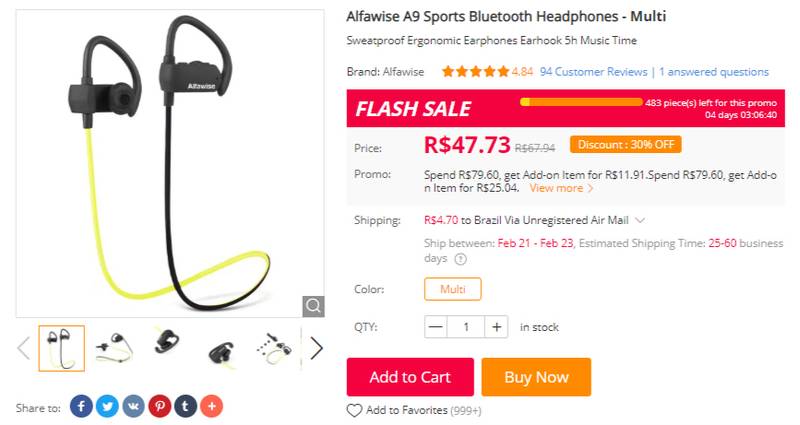Share to Pinterest icon

pos(160,406)
